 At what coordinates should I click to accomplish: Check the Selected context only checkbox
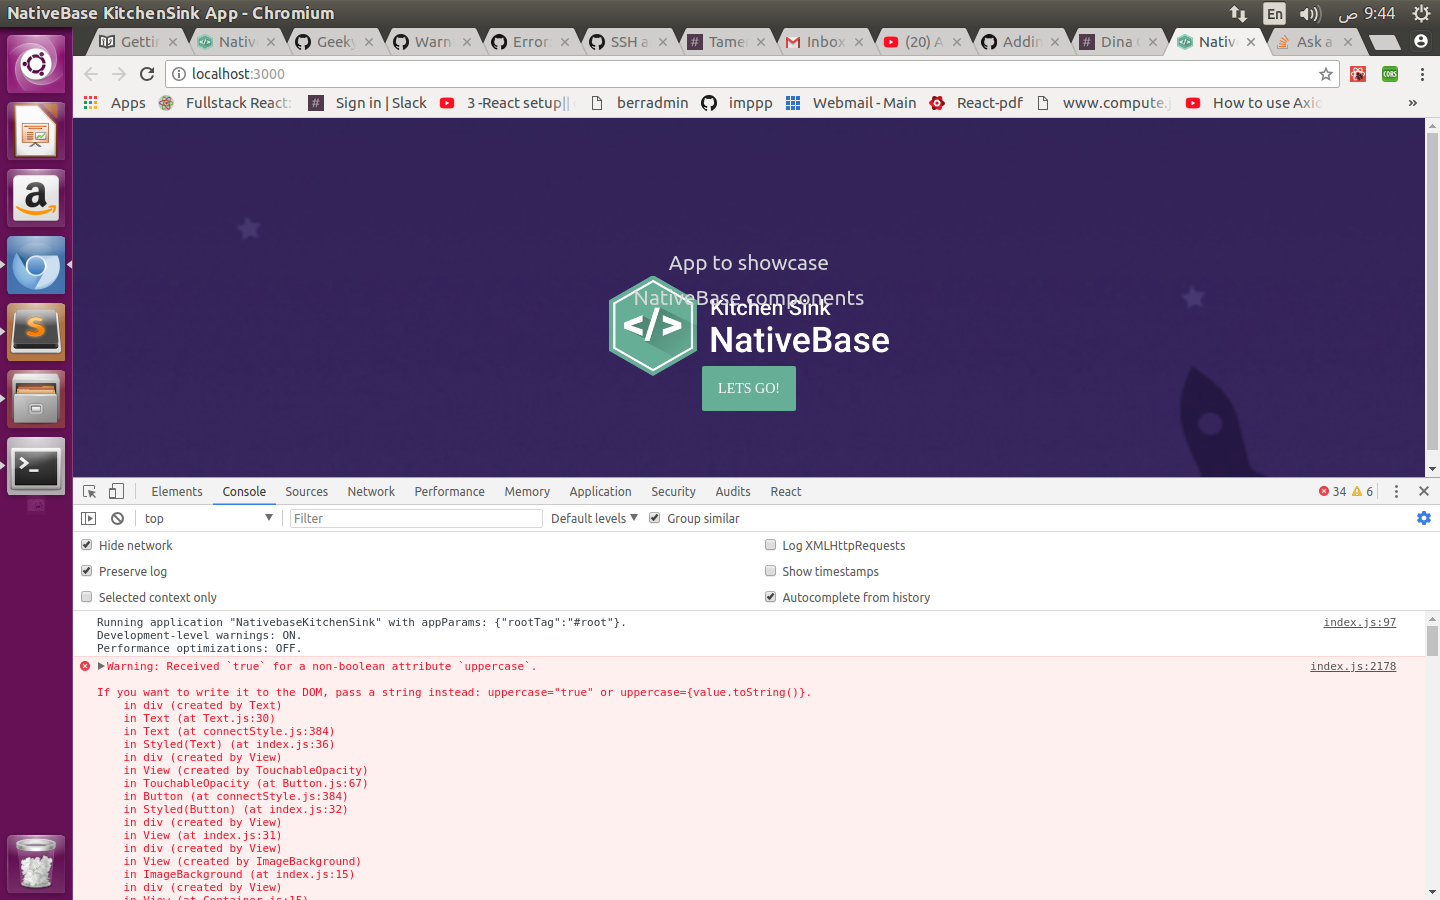(86, 596)
